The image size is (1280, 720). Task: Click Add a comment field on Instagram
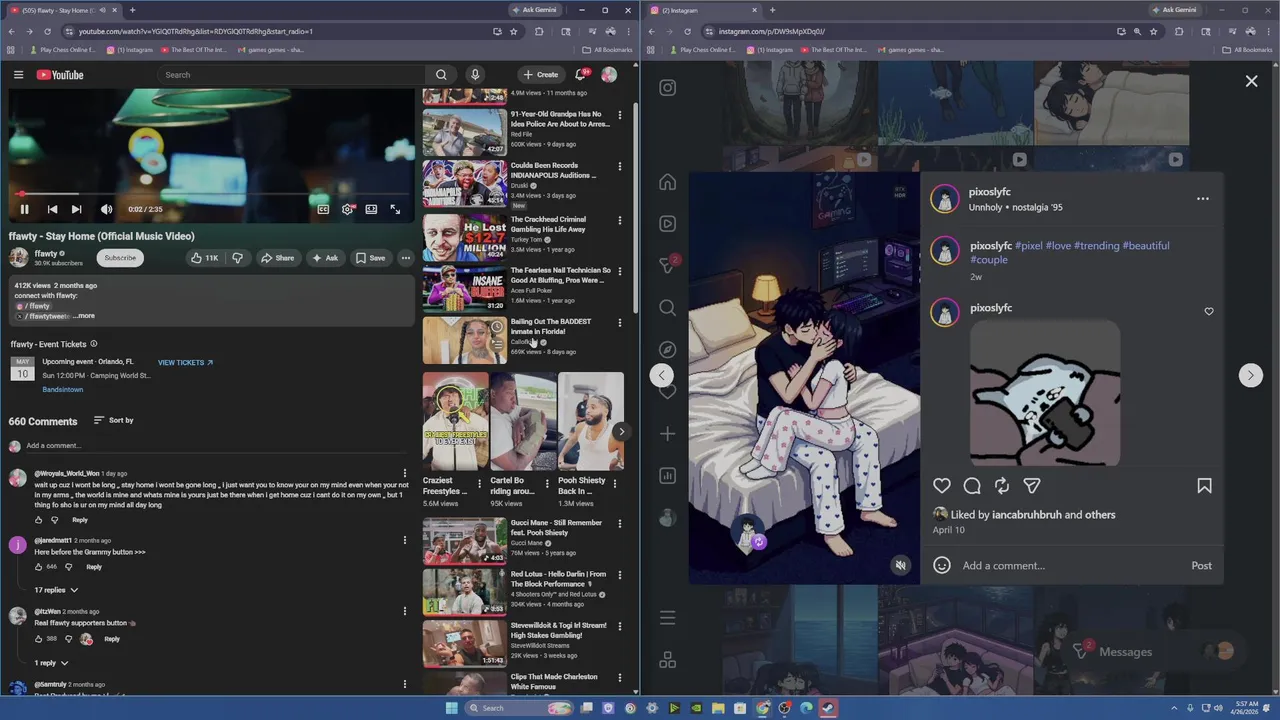1070,566
